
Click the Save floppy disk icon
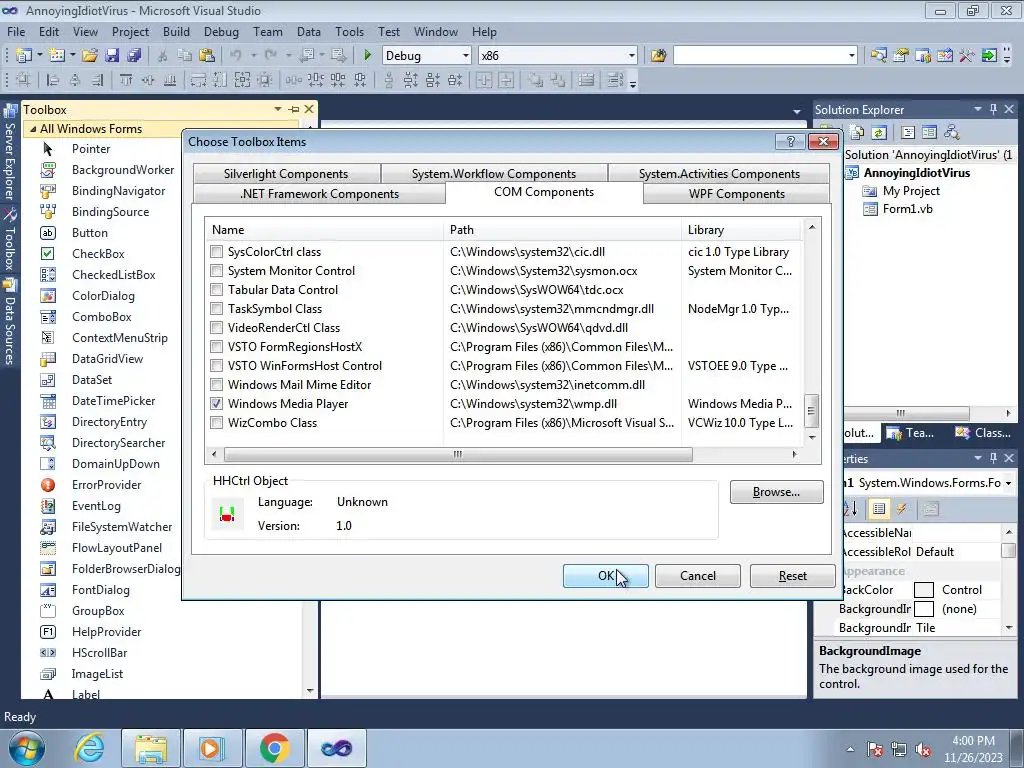click(x=112, y=56)
